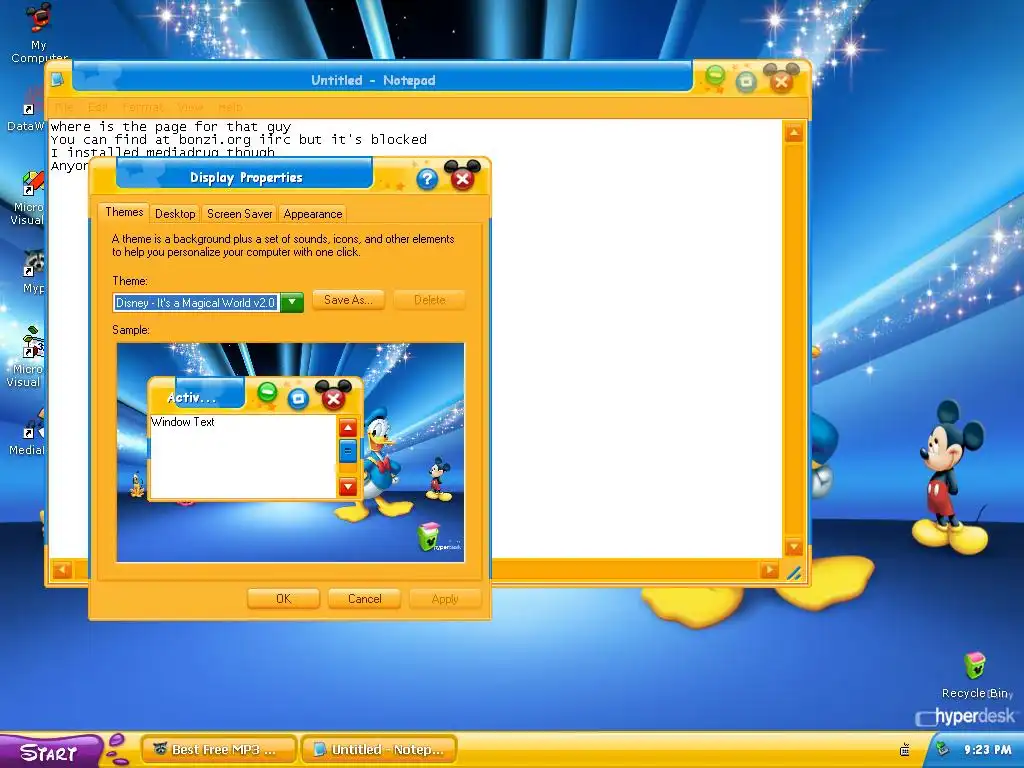The image size is (1024, 768).
Task: Click the sample preview's red scroll-down arrow
Action: [x=348, y=486]
